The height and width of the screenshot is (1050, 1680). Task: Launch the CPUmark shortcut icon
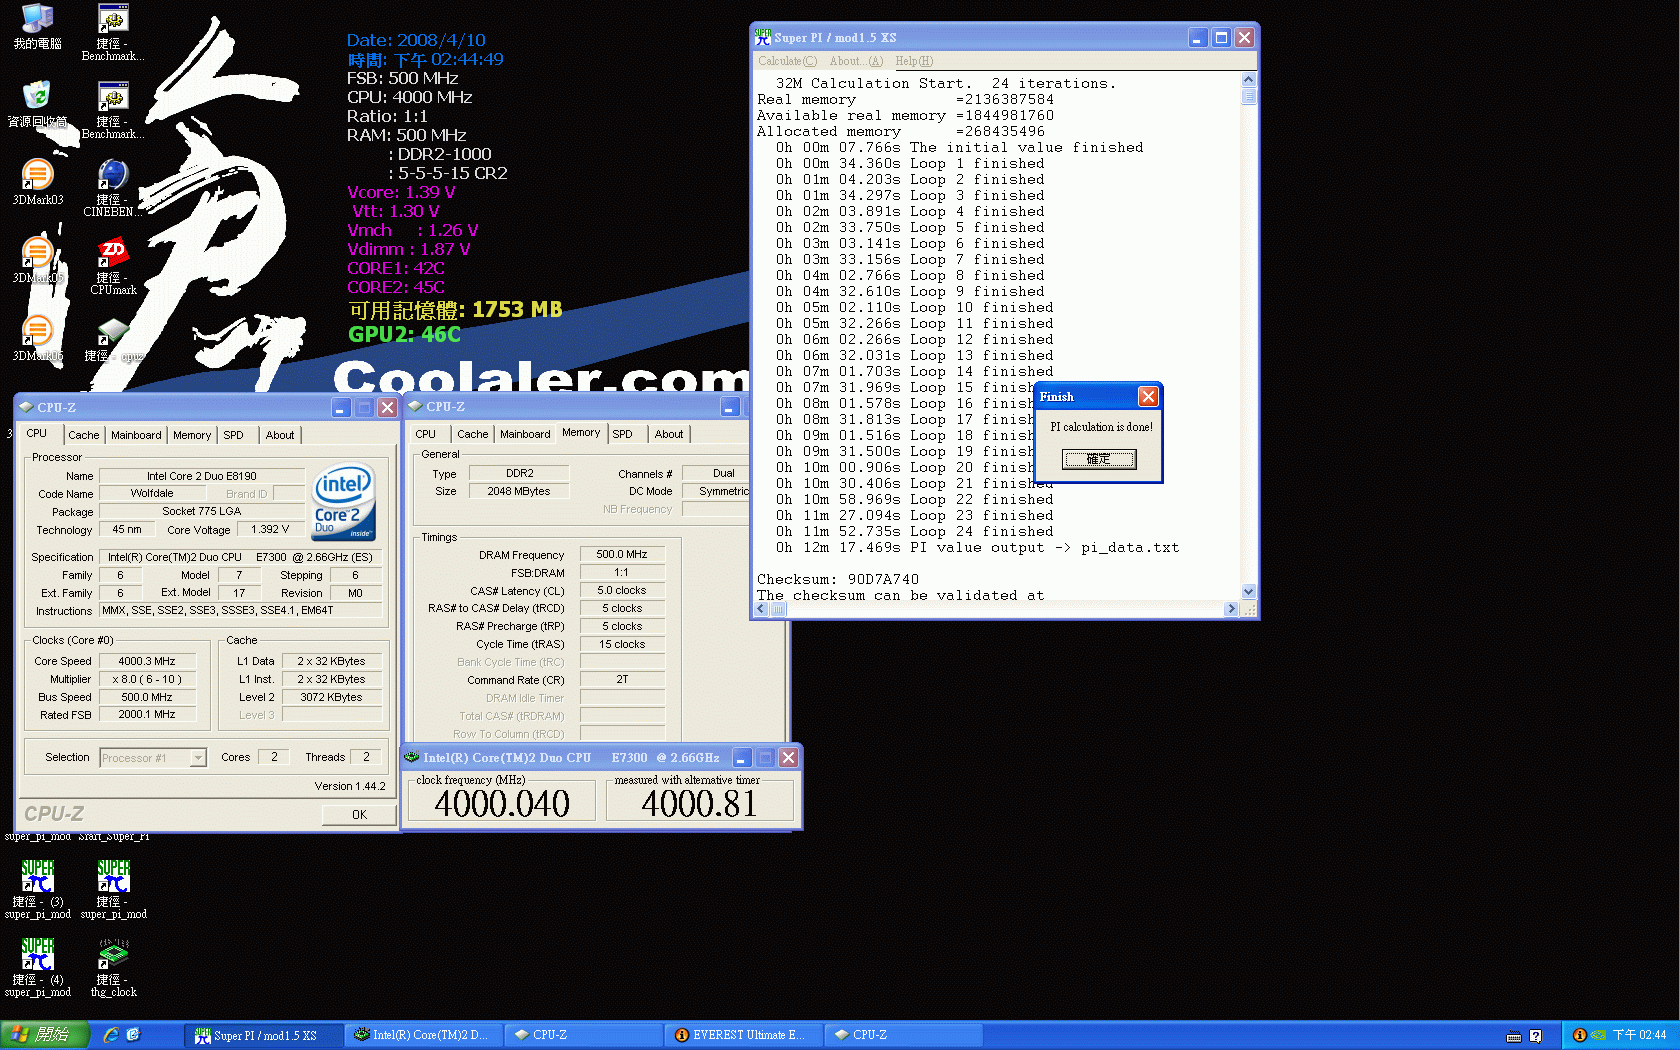click(x=113, y=266)
